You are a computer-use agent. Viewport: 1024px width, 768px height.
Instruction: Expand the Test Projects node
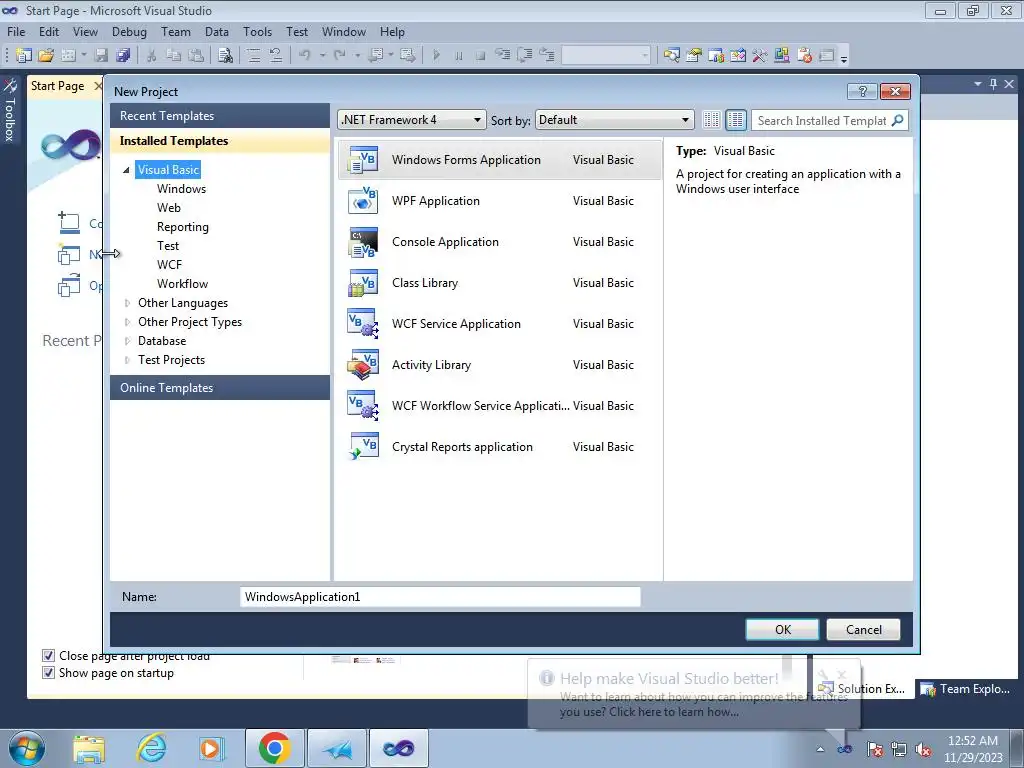click(x=127, y=360)
